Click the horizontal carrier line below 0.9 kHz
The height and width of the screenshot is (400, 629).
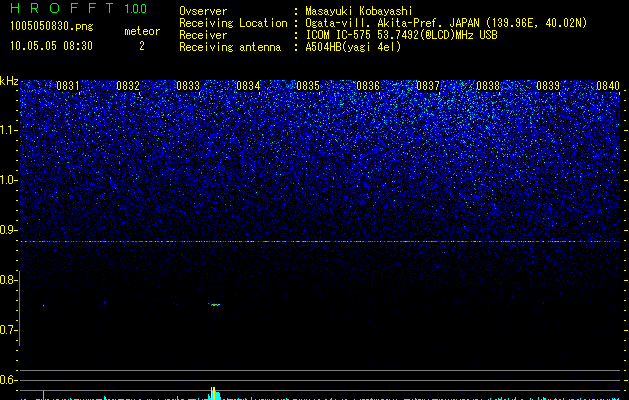coord(320,242)
